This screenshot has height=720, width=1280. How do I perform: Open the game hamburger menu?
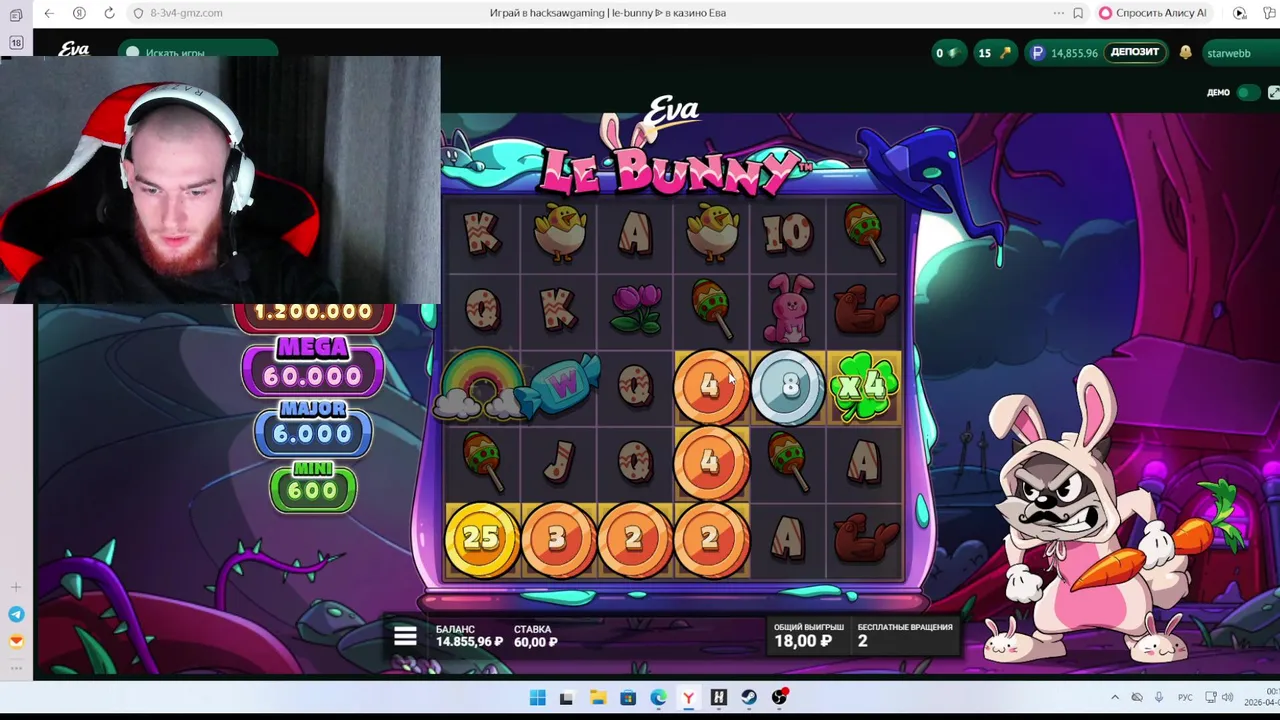click(x=405, y=636)
